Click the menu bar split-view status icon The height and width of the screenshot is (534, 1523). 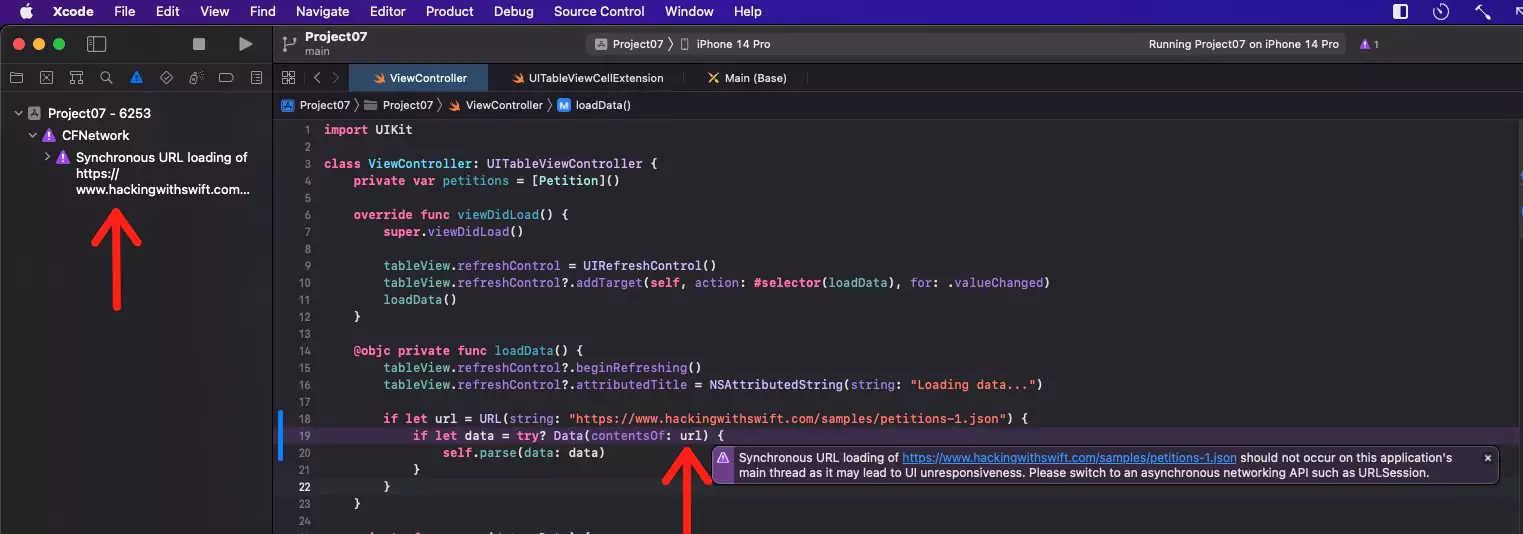1400,11
